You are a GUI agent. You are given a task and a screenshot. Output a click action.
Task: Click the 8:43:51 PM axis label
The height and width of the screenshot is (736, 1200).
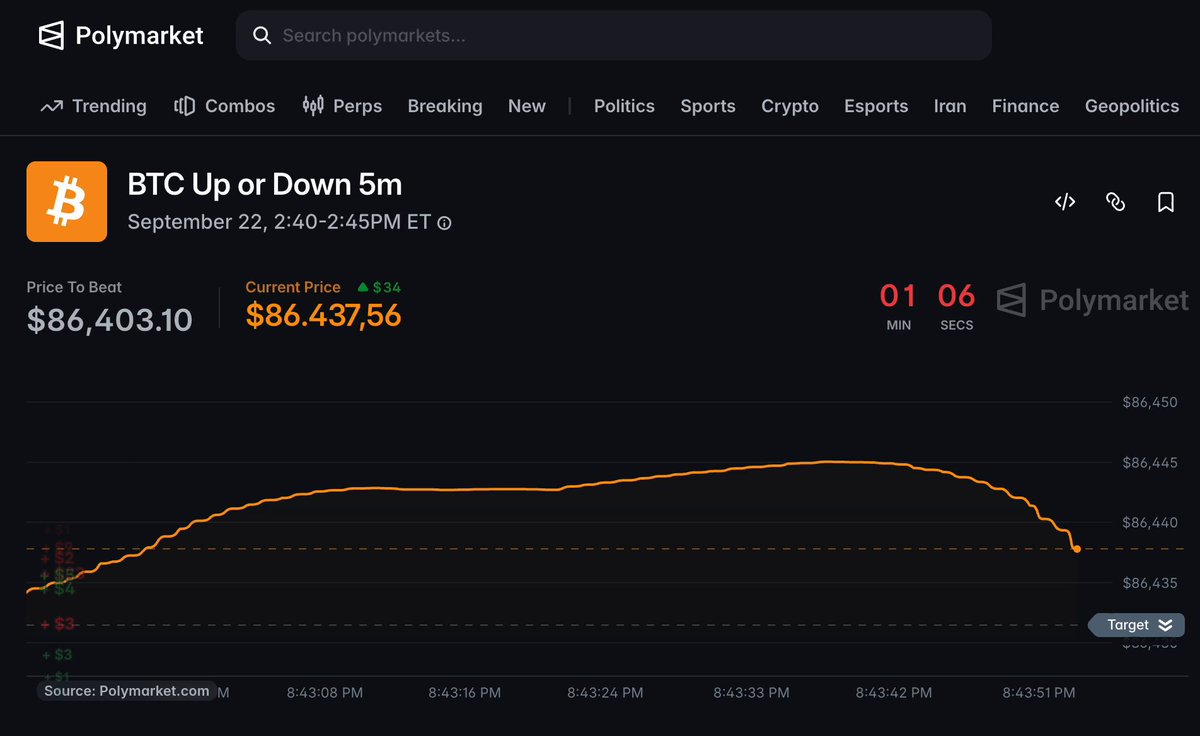coord(1039,692)
